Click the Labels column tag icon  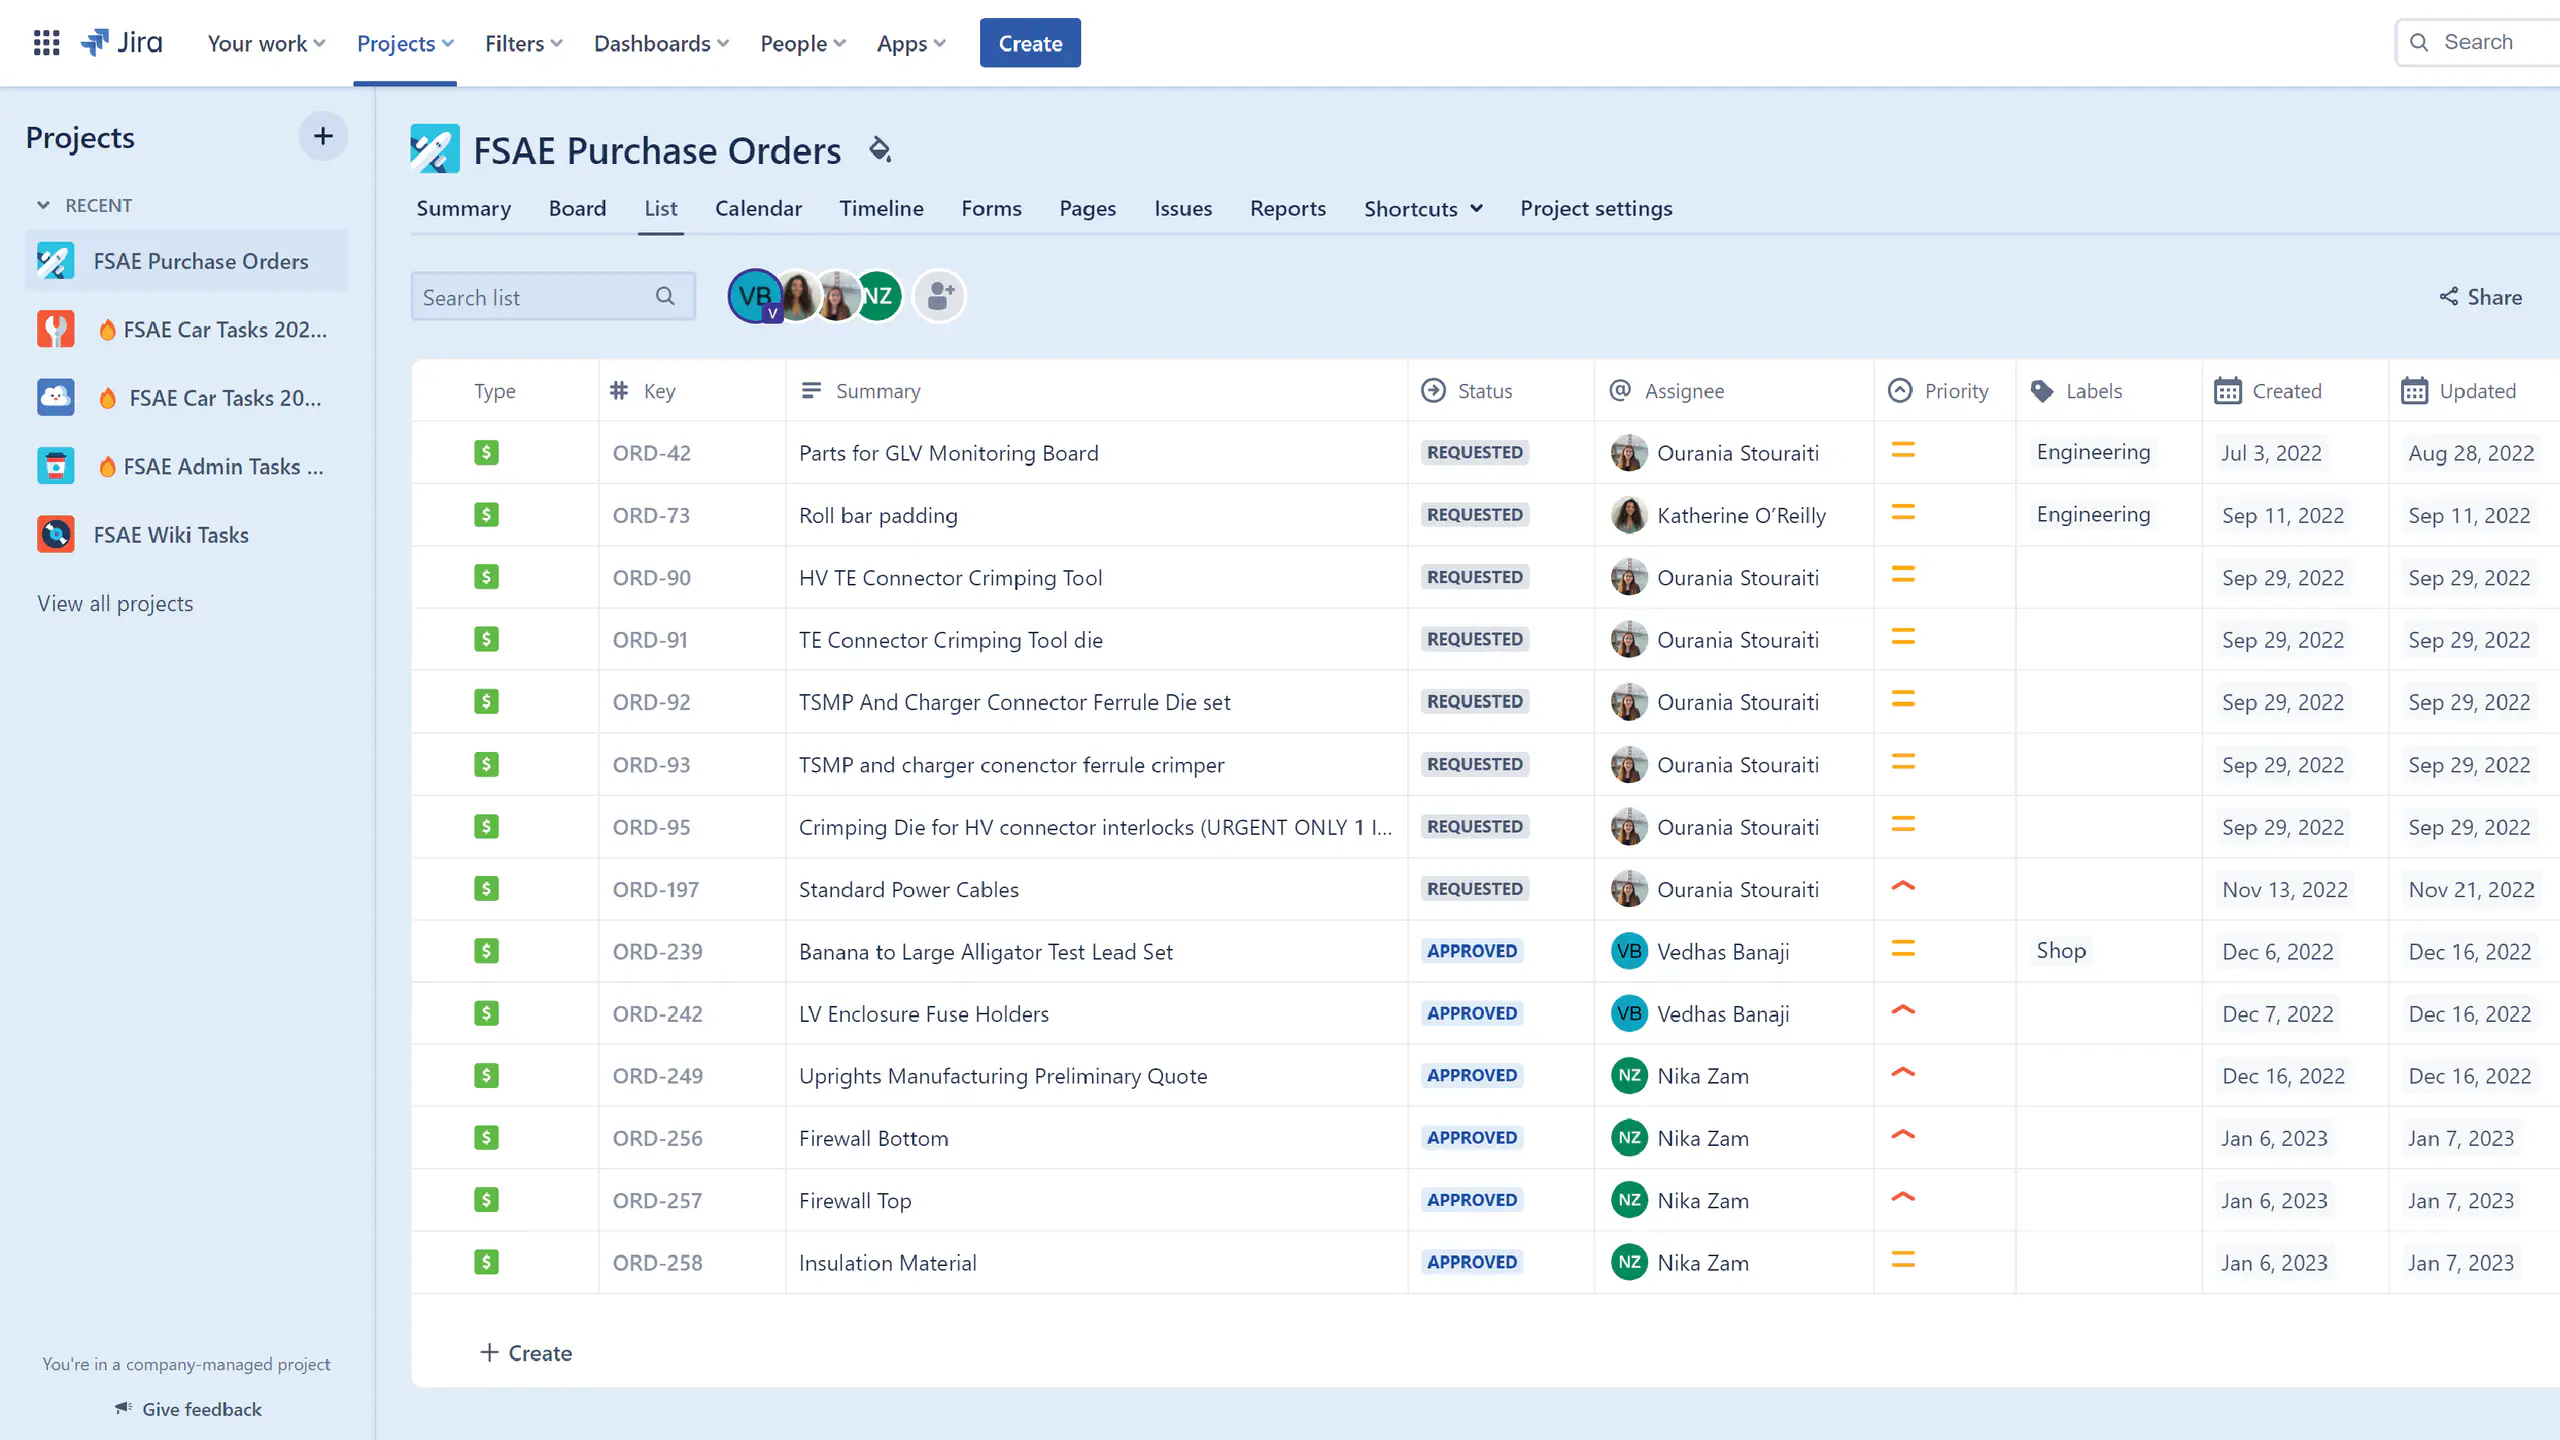(x=2042, y=391)
